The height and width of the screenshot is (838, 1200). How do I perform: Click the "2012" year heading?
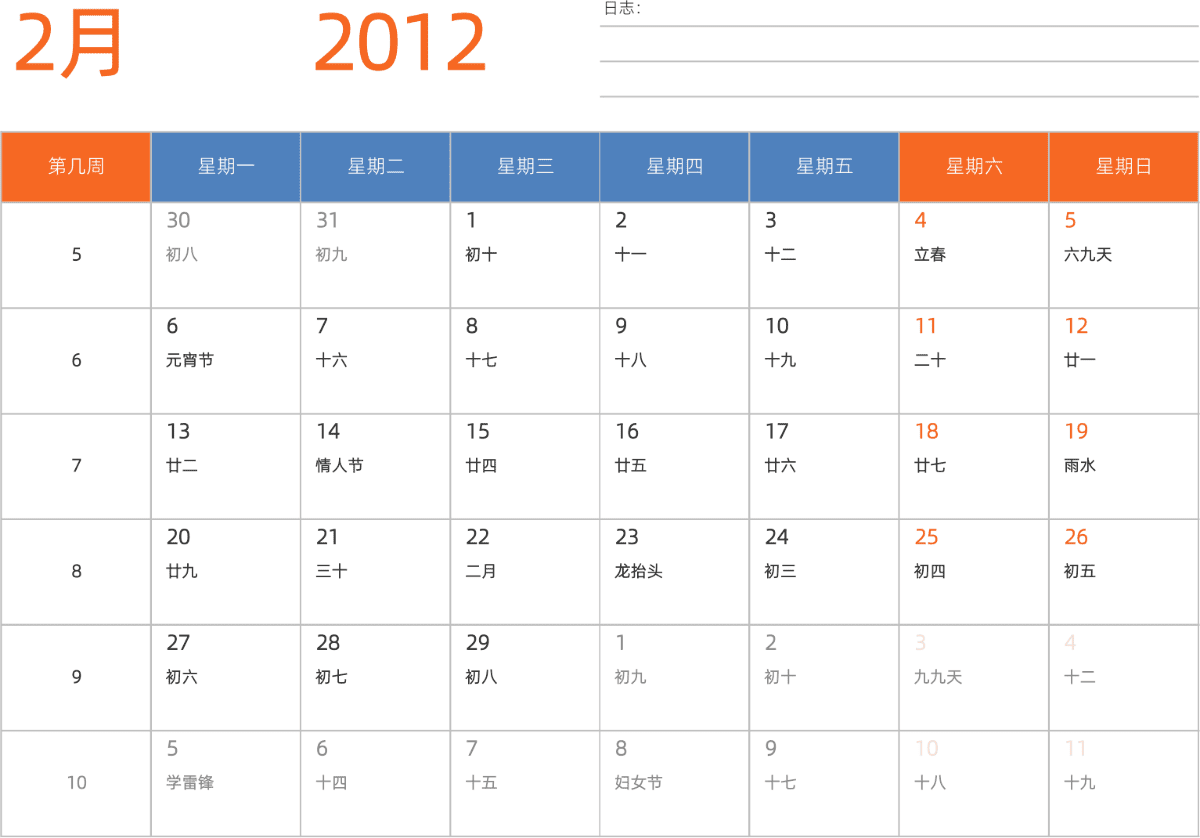click(x=400, y=43)
